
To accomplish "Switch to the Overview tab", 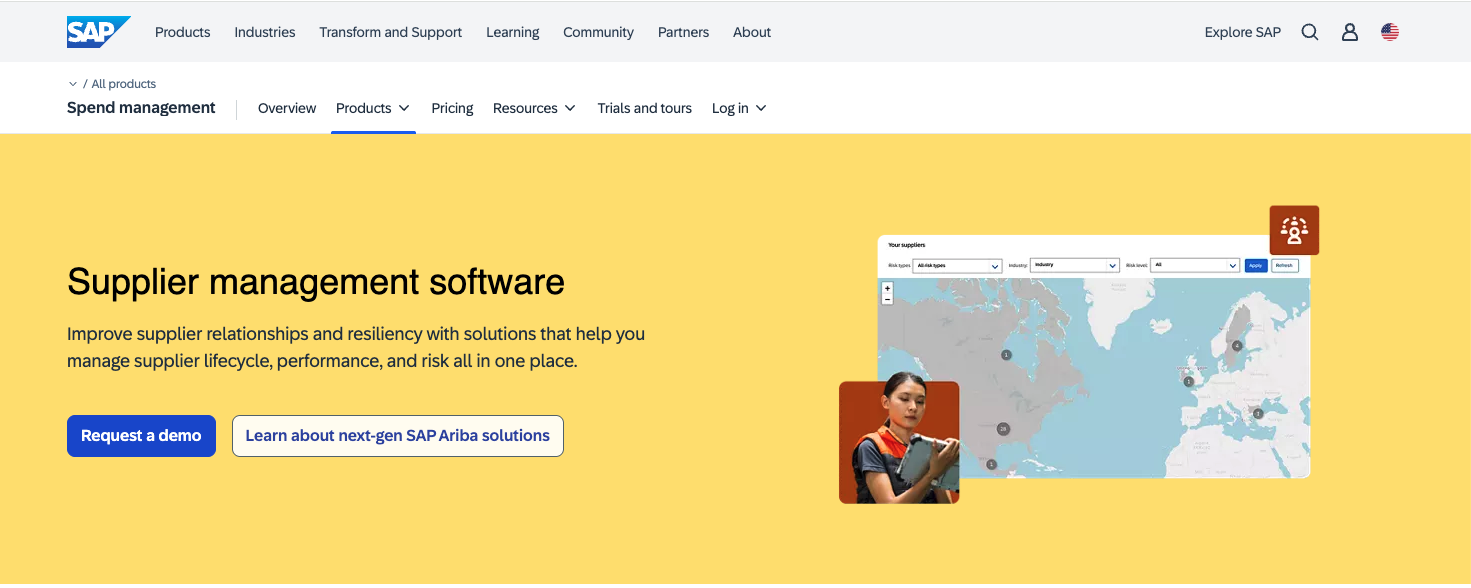I will click(x=287, y=108).
